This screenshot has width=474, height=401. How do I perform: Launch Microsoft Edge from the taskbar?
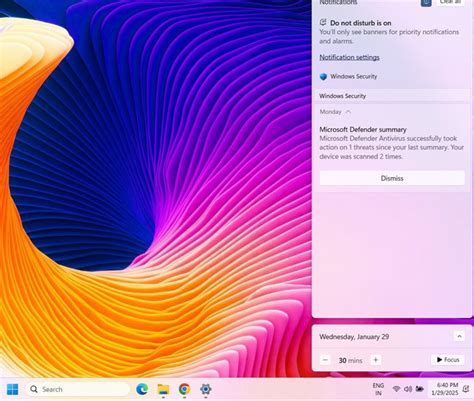click(x=142, y=389)
